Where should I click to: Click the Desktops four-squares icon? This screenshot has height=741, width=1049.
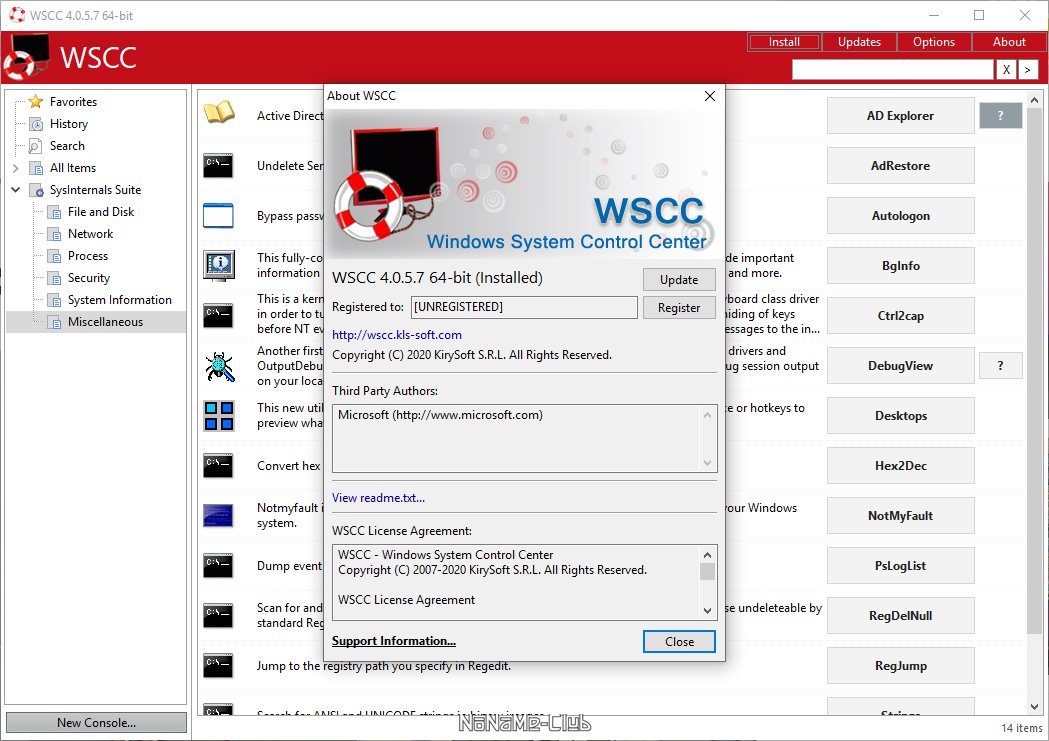click(218, 416)
